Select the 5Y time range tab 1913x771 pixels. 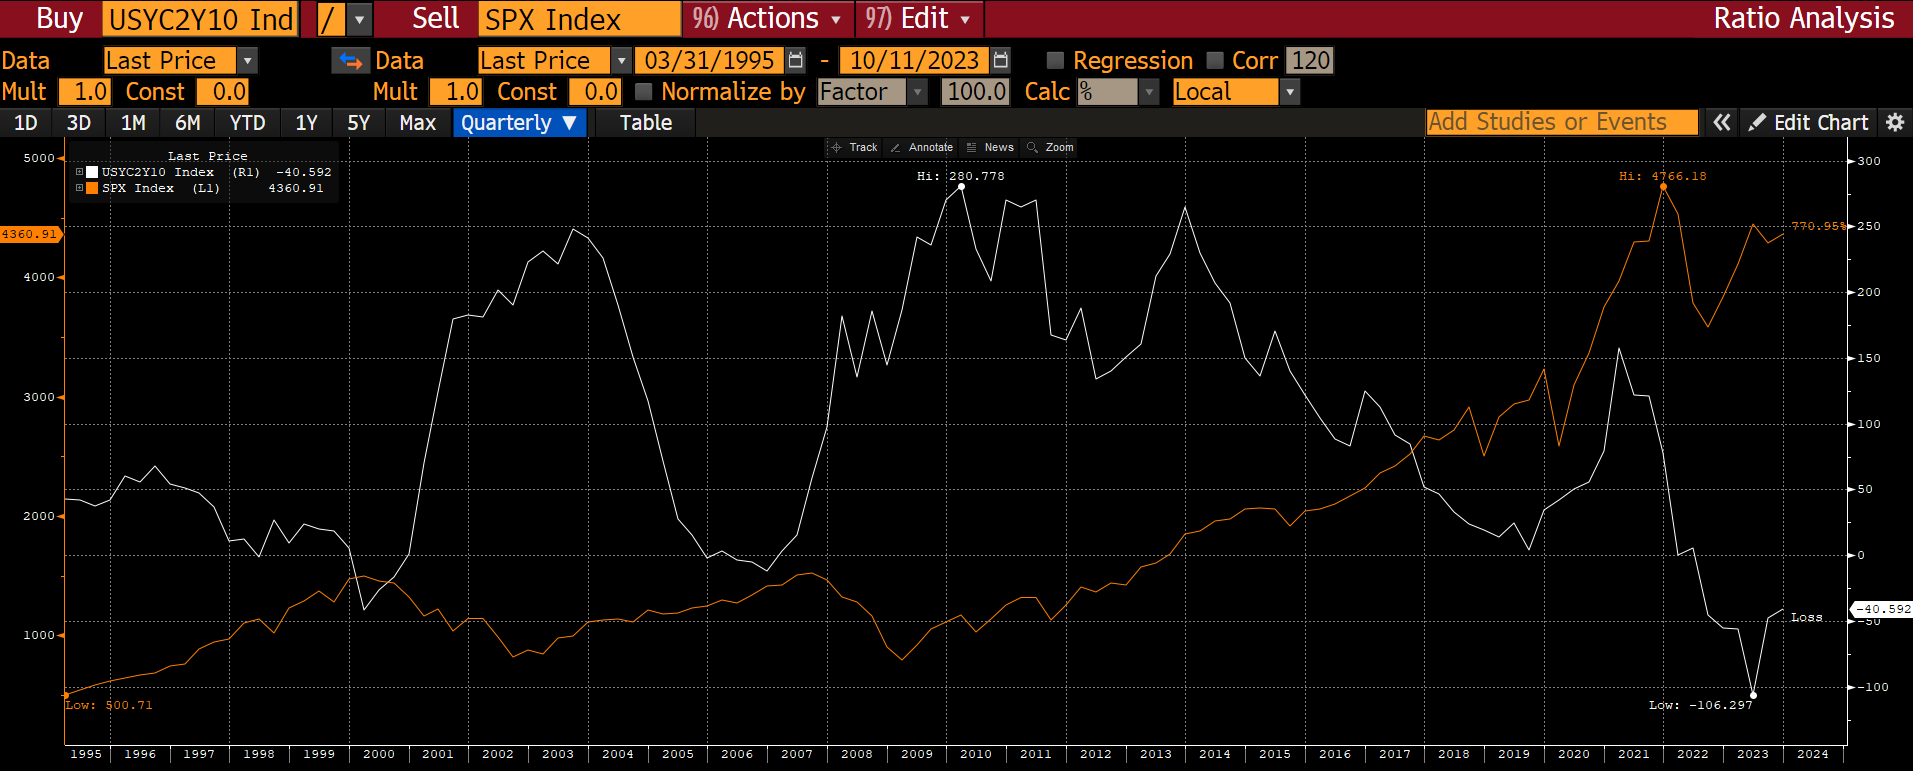[x=359, y=123]
